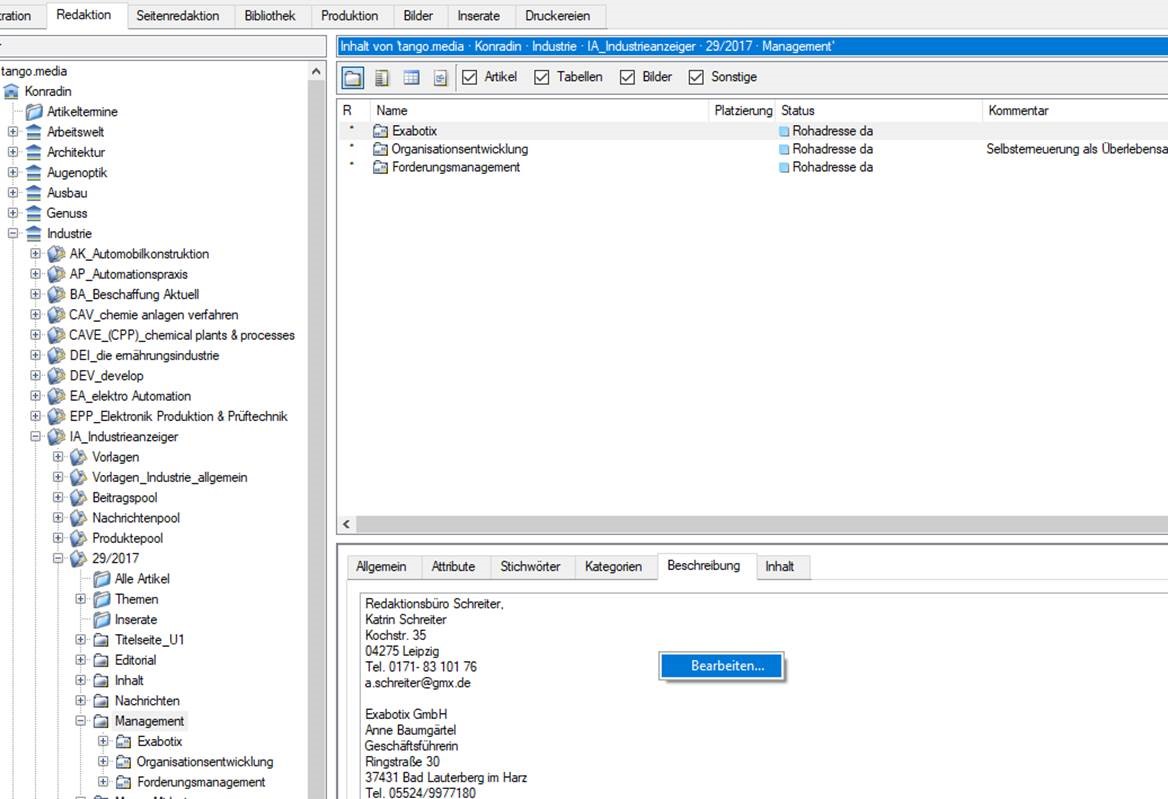Click the blue status square beside Forderungsmanagement

point(785,168)
